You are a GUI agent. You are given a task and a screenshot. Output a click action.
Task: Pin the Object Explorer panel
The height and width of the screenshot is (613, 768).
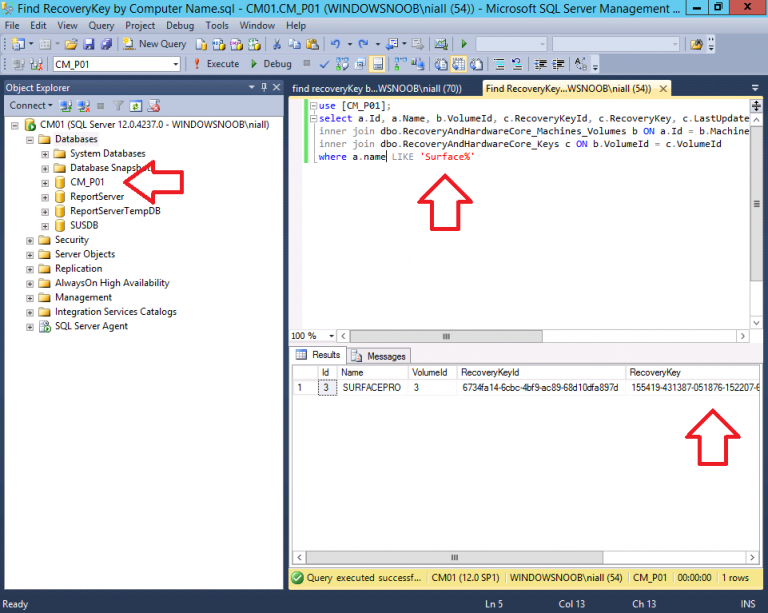[265, 88]
